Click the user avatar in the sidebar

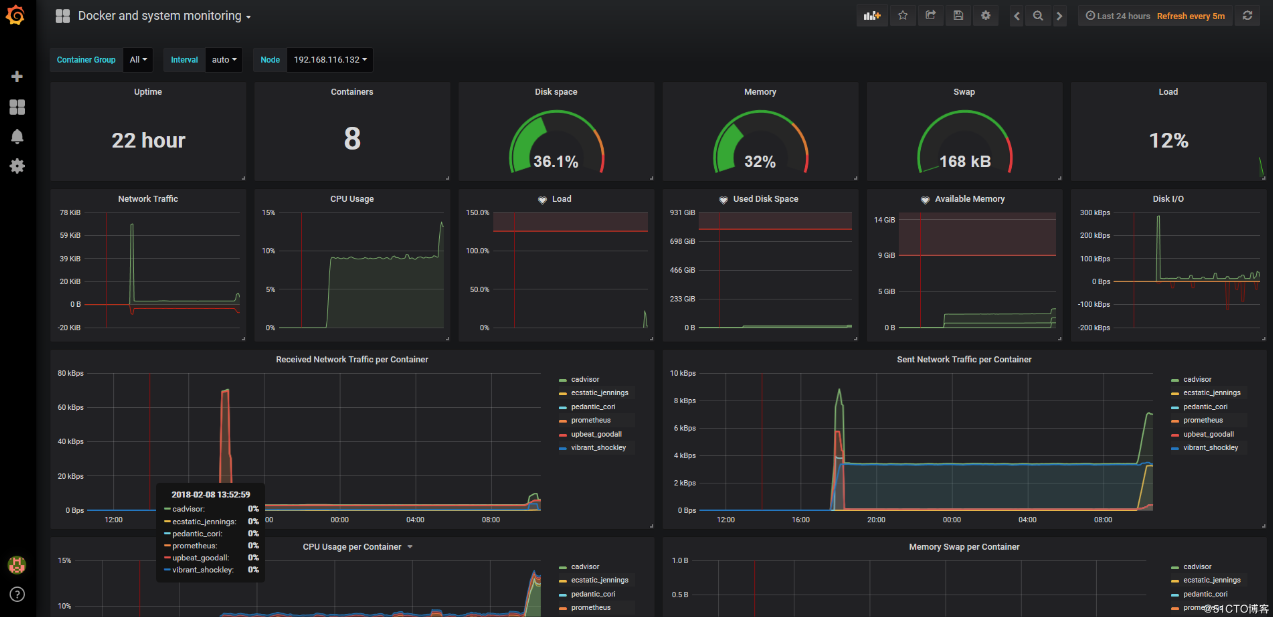(17, 565)
